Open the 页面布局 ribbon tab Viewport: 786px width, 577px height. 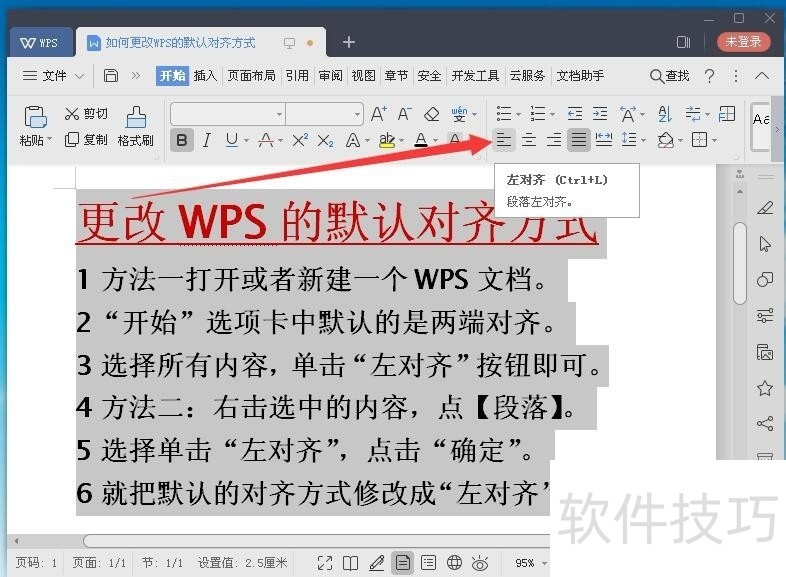point(252,76)
